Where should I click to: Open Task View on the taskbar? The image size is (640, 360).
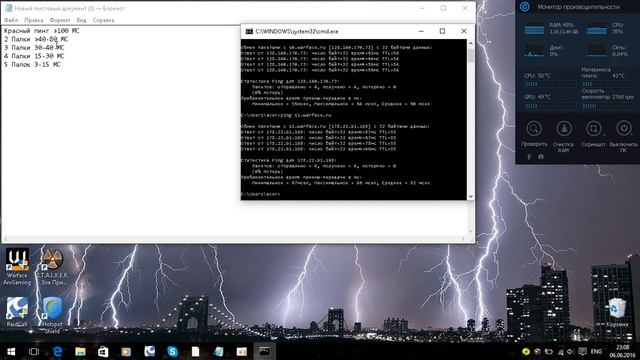click(x=34, y=351)
